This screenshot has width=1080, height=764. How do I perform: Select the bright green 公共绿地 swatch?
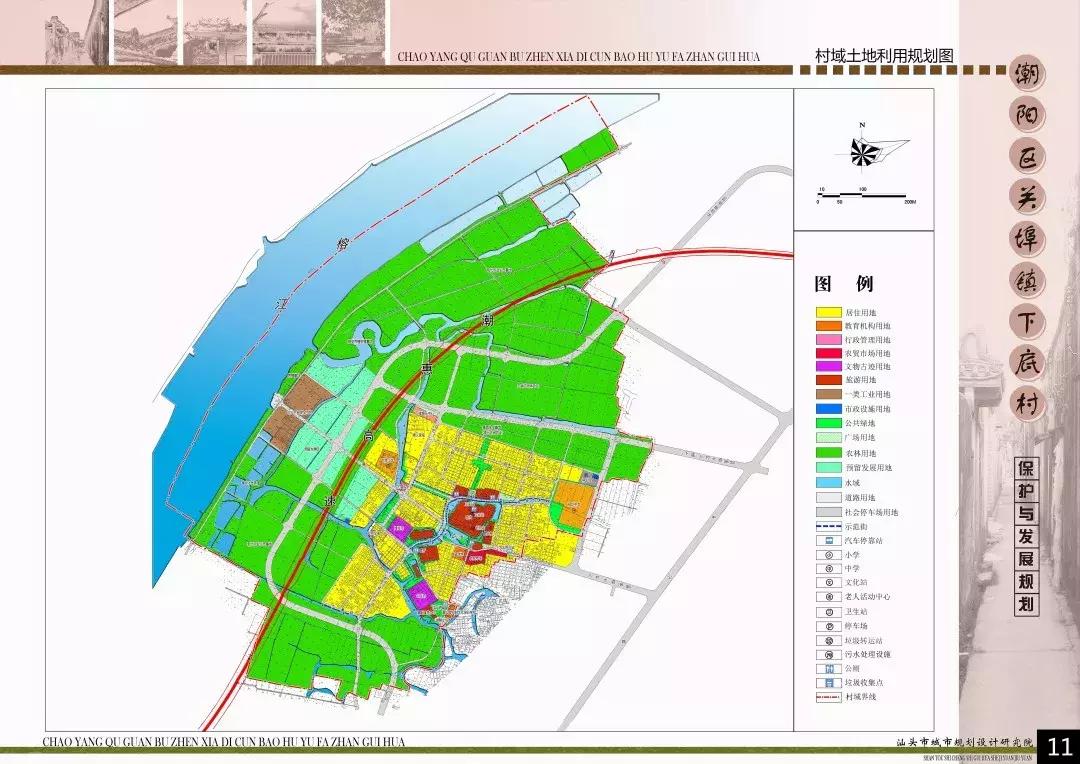click(829, 423)
